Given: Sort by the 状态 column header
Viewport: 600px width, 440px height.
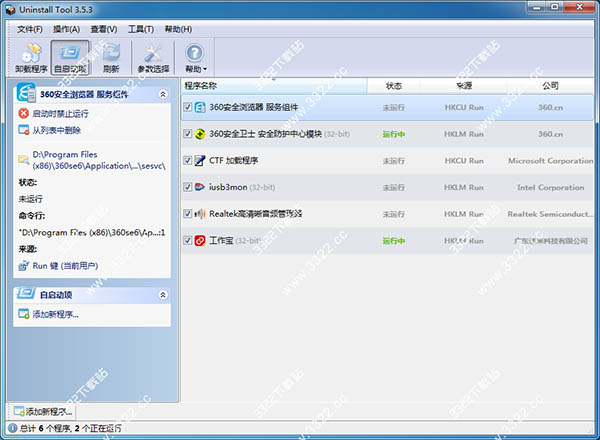Looking at the screenshot, I should pos(394,86).
